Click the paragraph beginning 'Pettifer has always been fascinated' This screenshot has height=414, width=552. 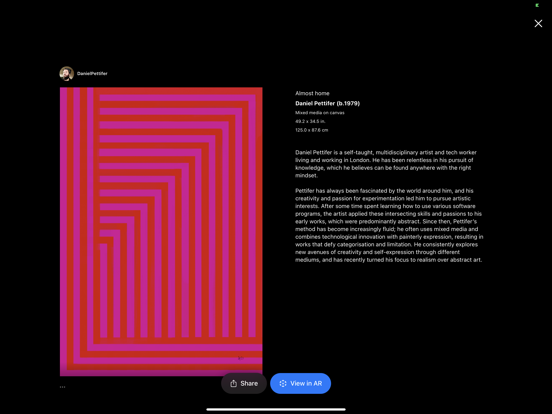pos(389,225)
